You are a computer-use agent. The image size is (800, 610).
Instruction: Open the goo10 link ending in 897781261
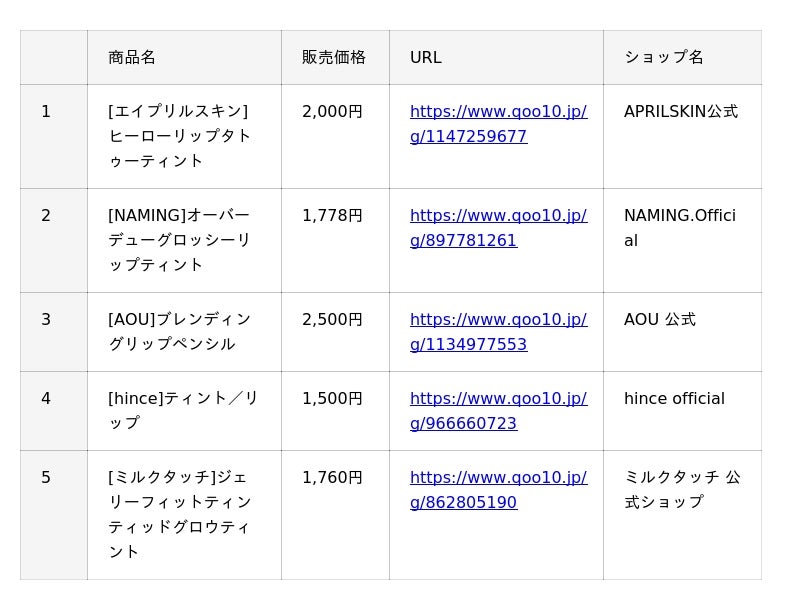498,228
